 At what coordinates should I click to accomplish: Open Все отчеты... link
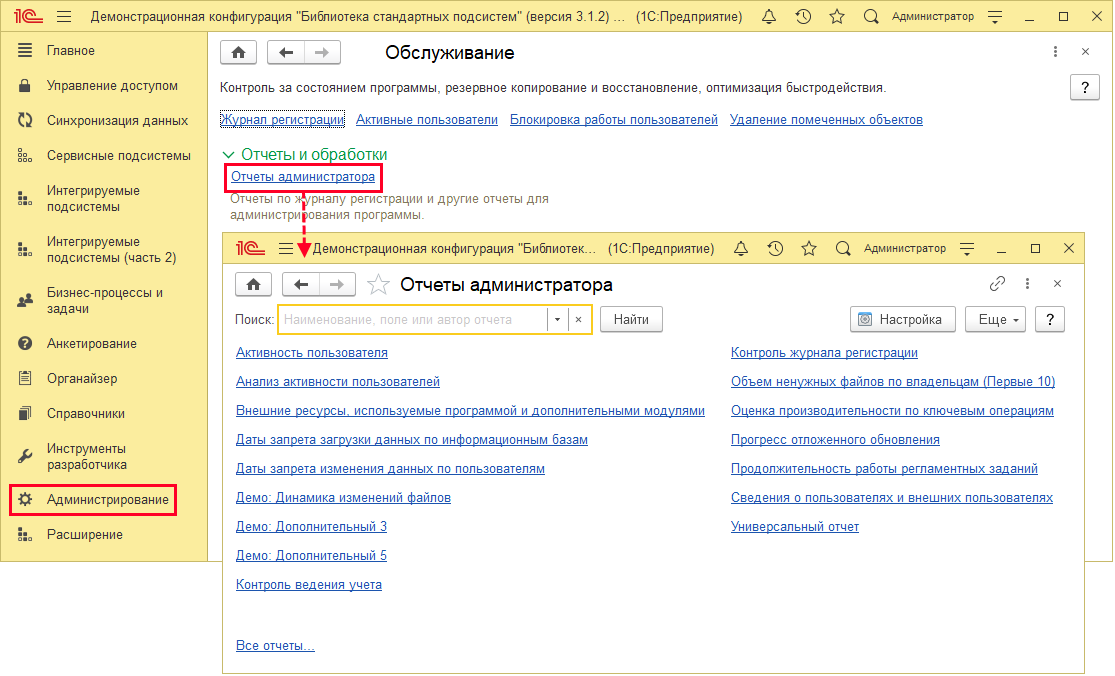tap(275, 645)
